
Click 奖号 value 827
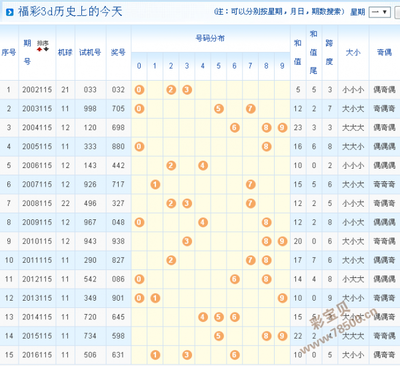[x=118, y=260]
